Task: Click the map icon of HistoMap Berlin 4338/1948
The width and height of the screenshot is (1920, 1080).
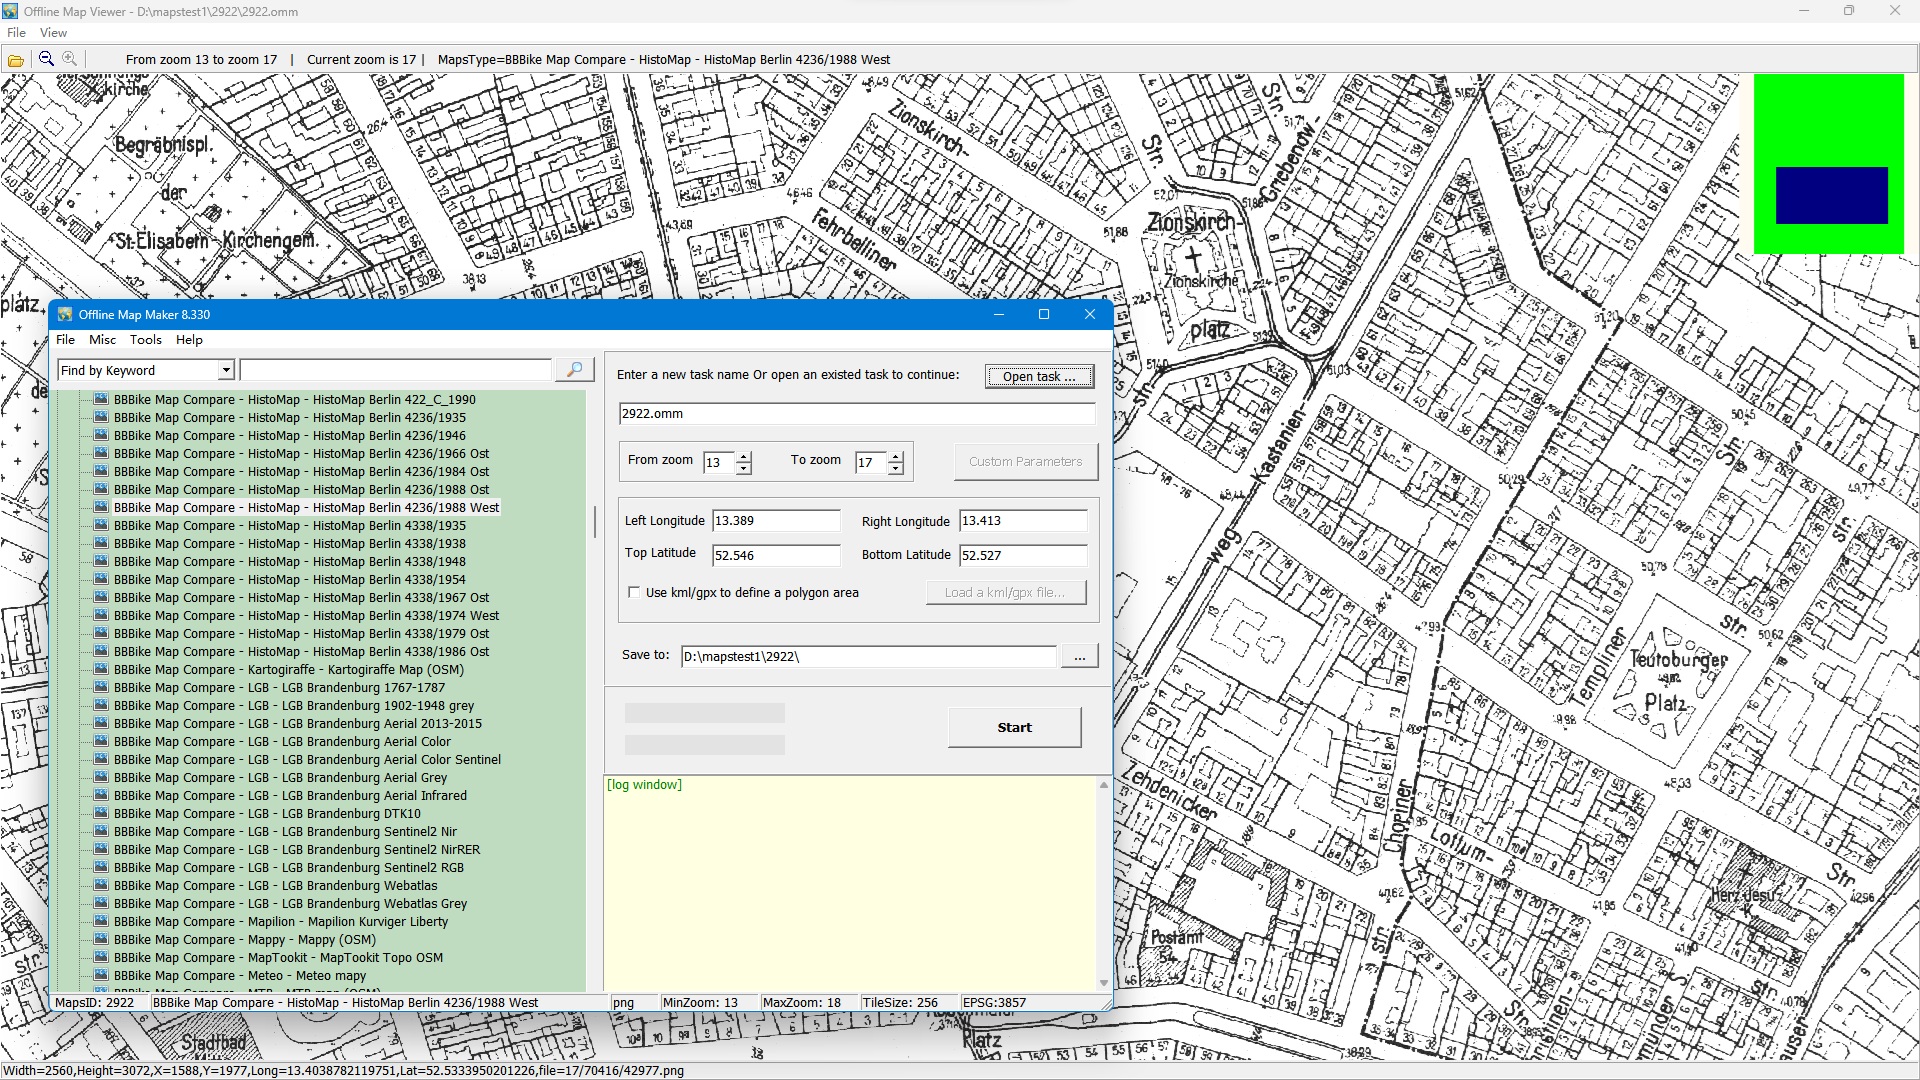Action: (101, 561)
